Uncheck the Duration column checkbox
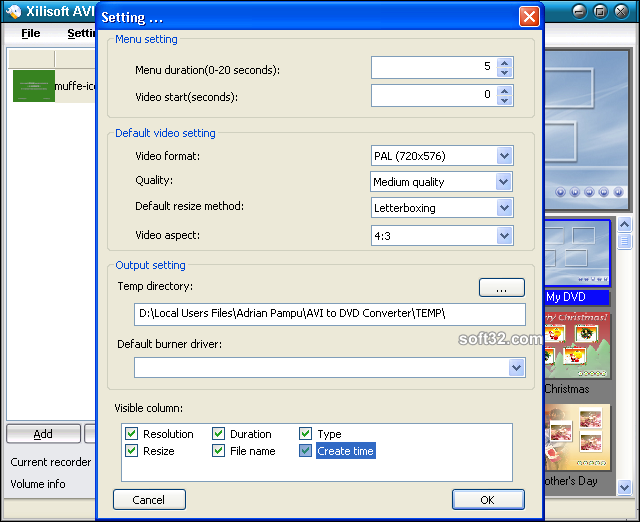640x522 pixels. coord(218,433)
